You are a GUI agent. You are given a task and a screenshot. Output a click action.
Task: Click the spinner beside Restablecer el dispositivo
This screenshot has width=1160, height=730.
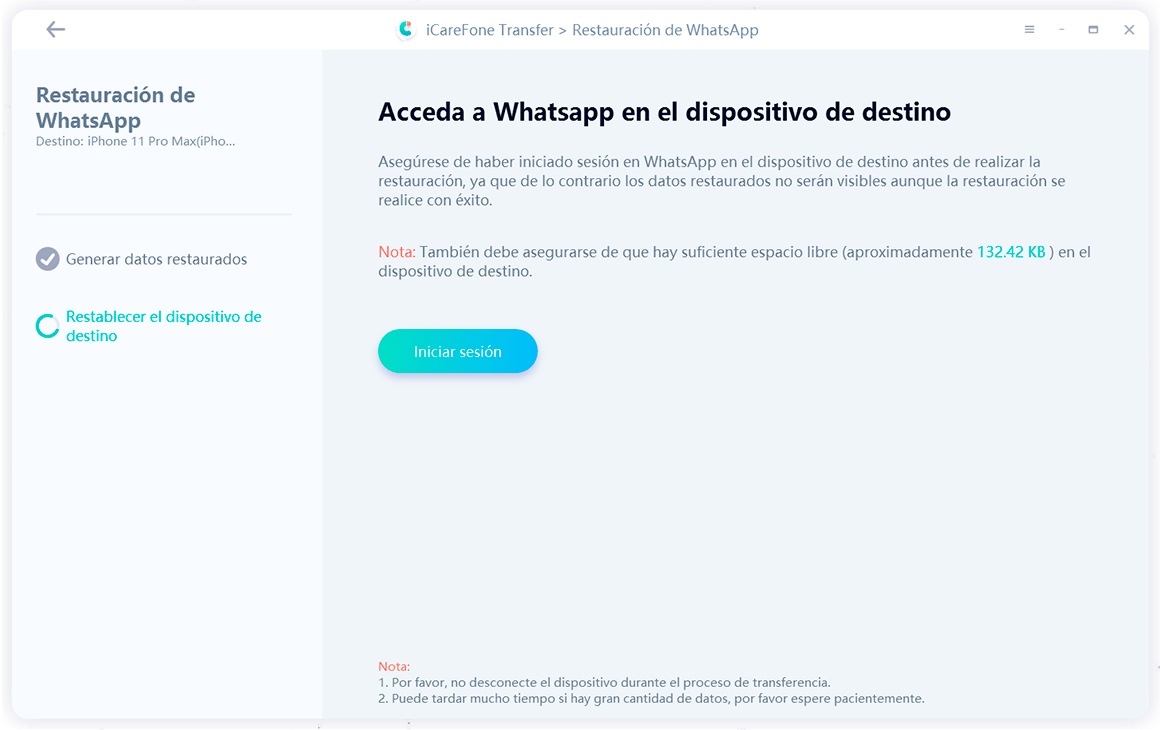pyautogui.click(x=48, y=326)
